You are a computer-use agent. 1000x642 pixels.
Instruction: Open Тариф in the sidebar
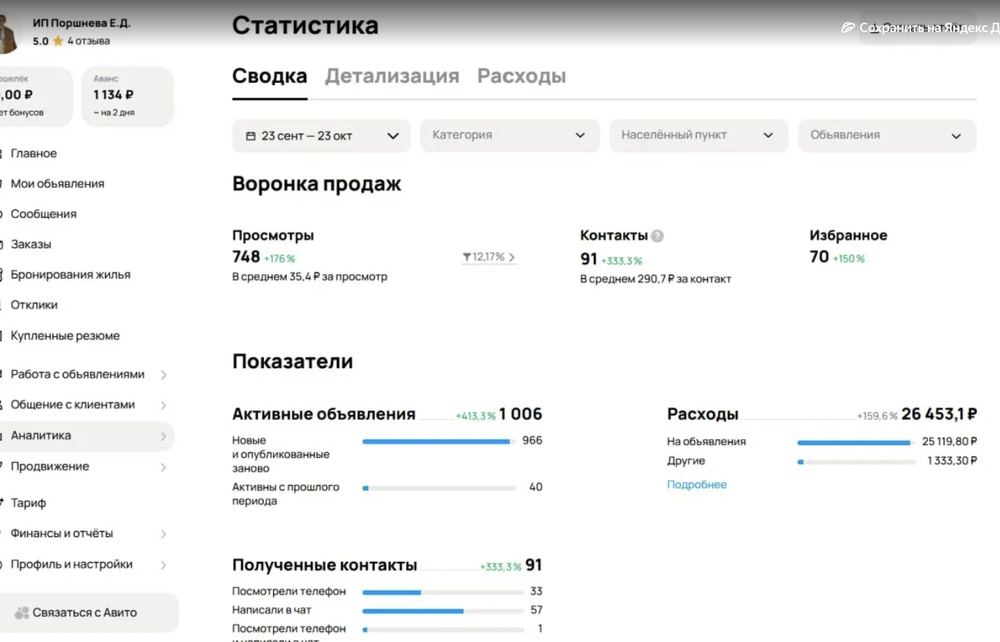[28, 503]
